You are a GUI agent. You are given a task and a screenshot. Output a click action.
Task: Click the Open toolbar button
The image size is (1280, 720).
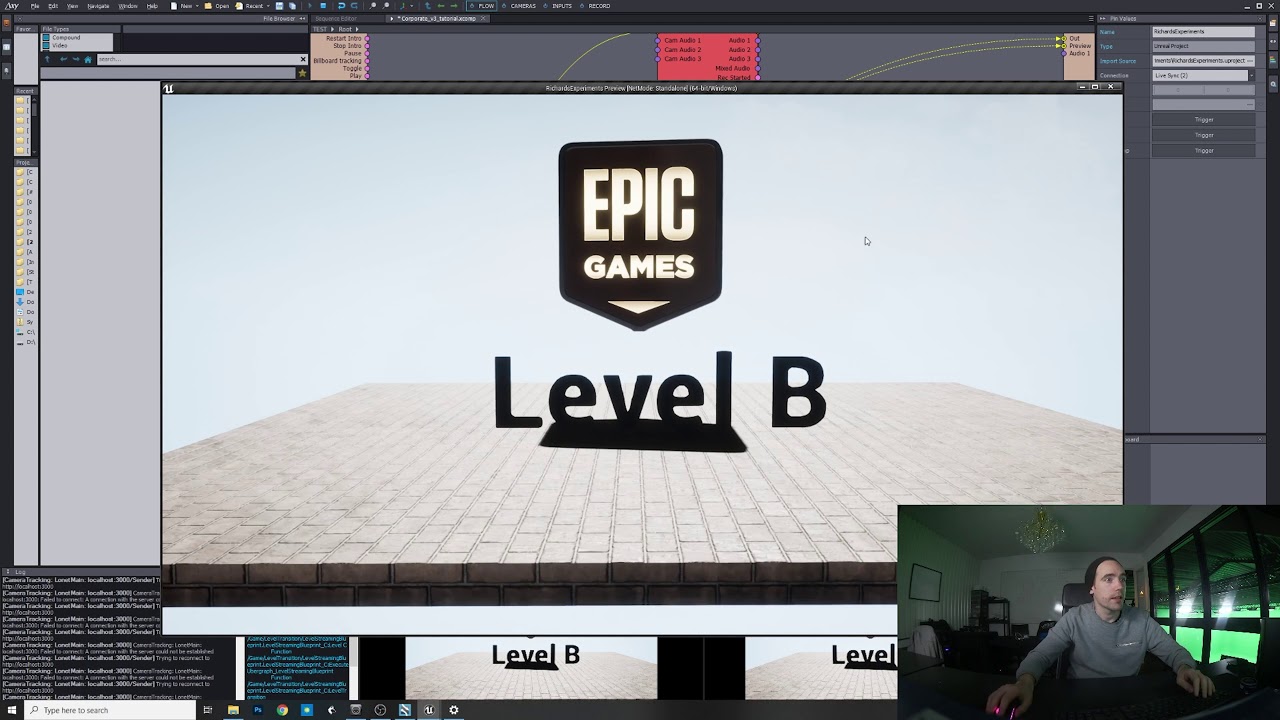coord(217,6)
